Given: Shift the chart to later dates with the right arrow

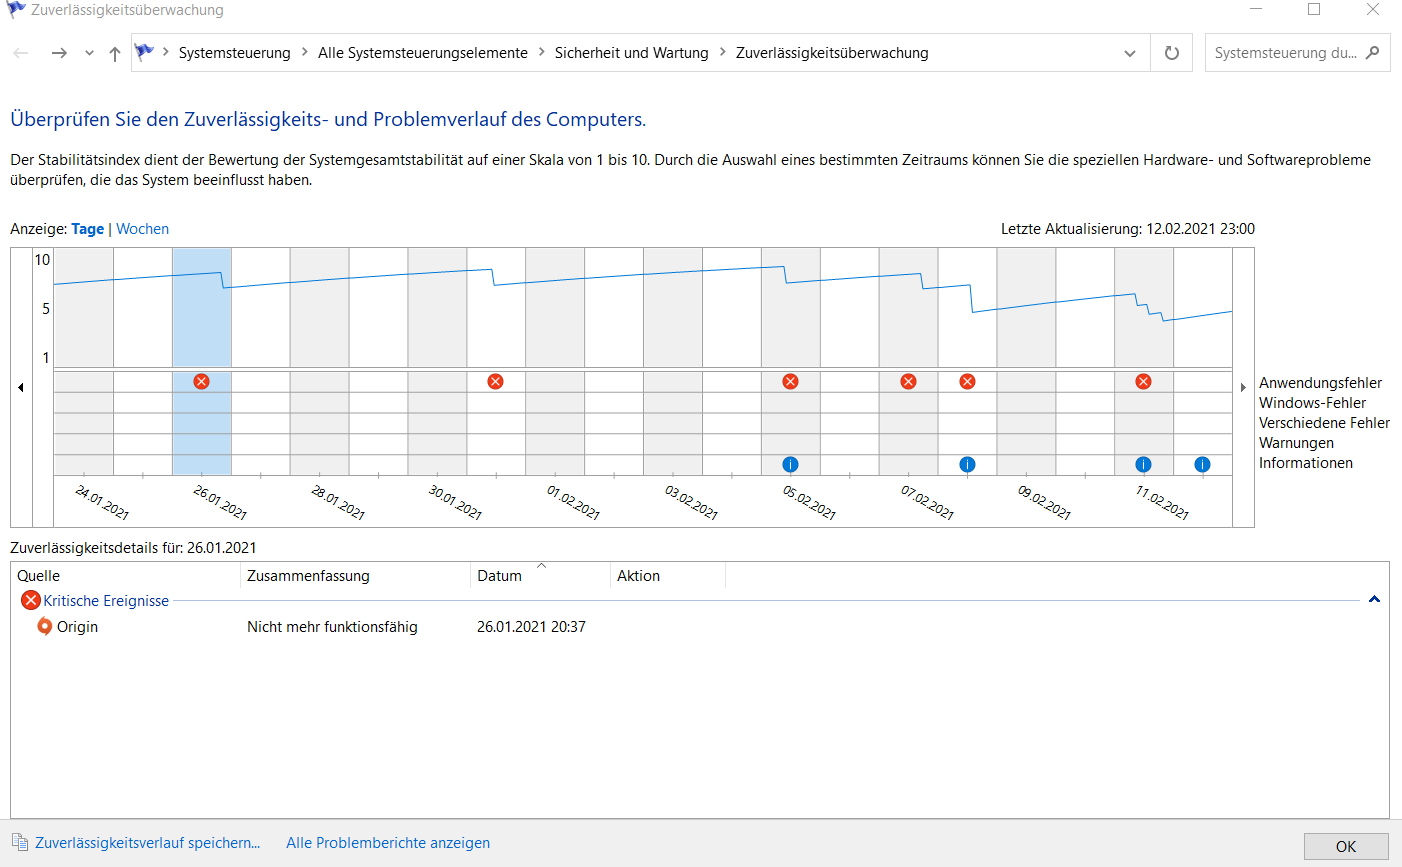Looking at the screenshot, I should (1243, 388).
